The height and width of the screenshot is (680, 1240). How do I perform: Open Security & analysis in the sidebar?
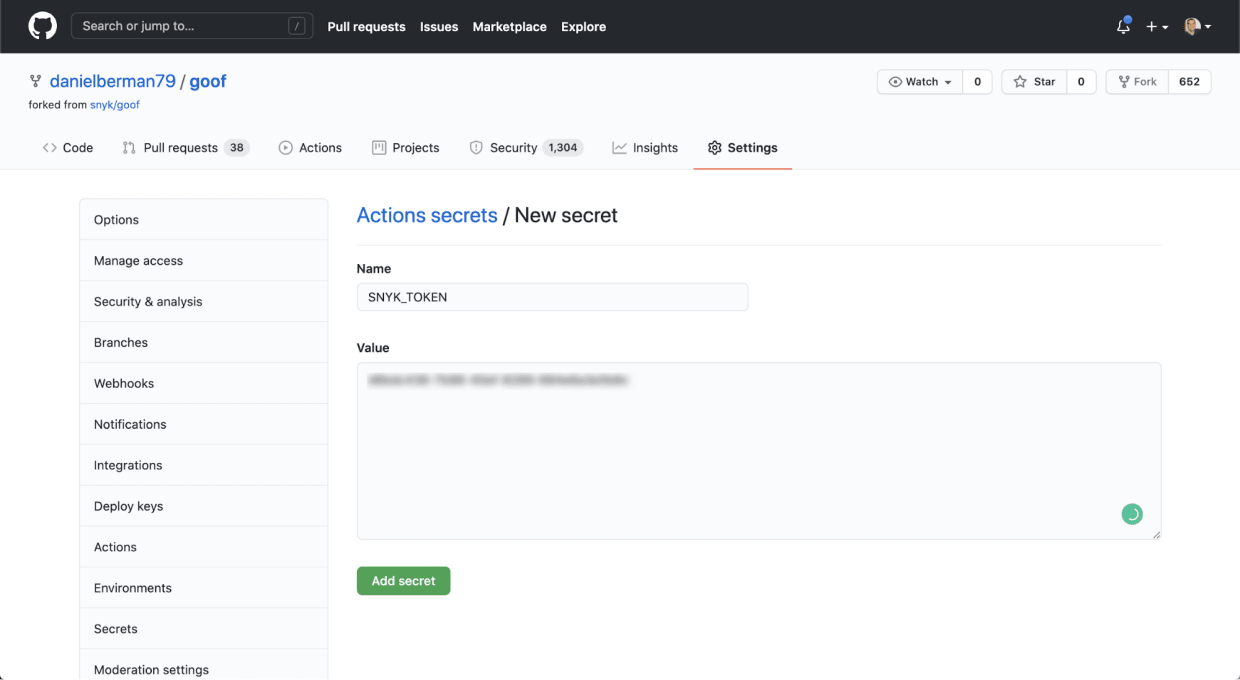[204, 301]
